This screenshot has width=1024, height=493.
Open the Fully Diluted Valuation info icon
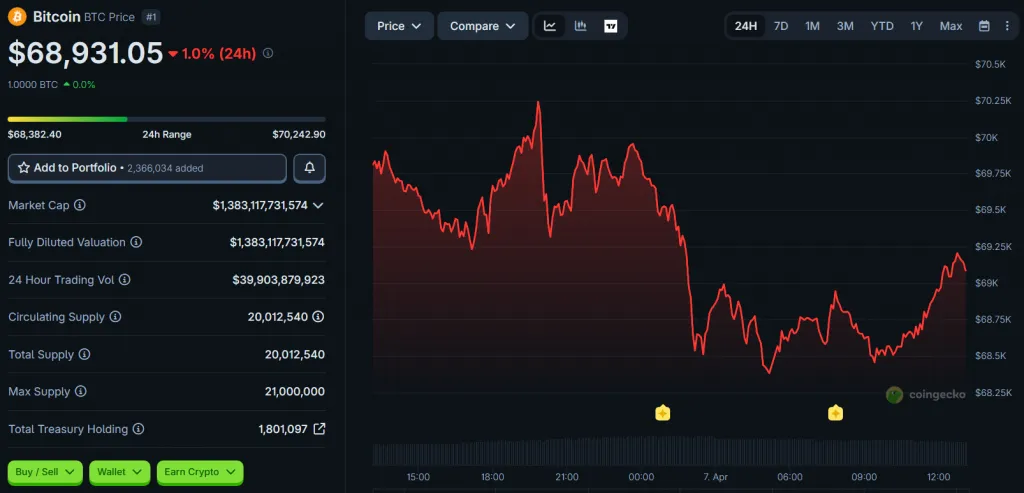[x=136, y=242]
